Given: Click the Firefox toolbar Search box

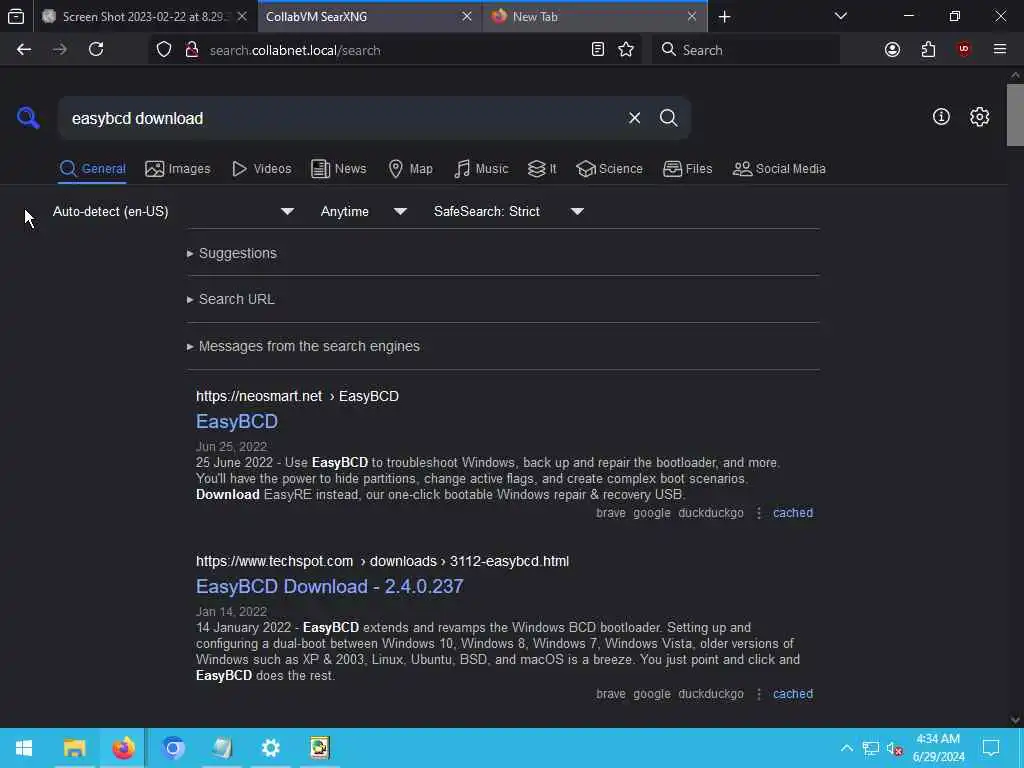Looking at the screenshot, I should pos(746,50).
